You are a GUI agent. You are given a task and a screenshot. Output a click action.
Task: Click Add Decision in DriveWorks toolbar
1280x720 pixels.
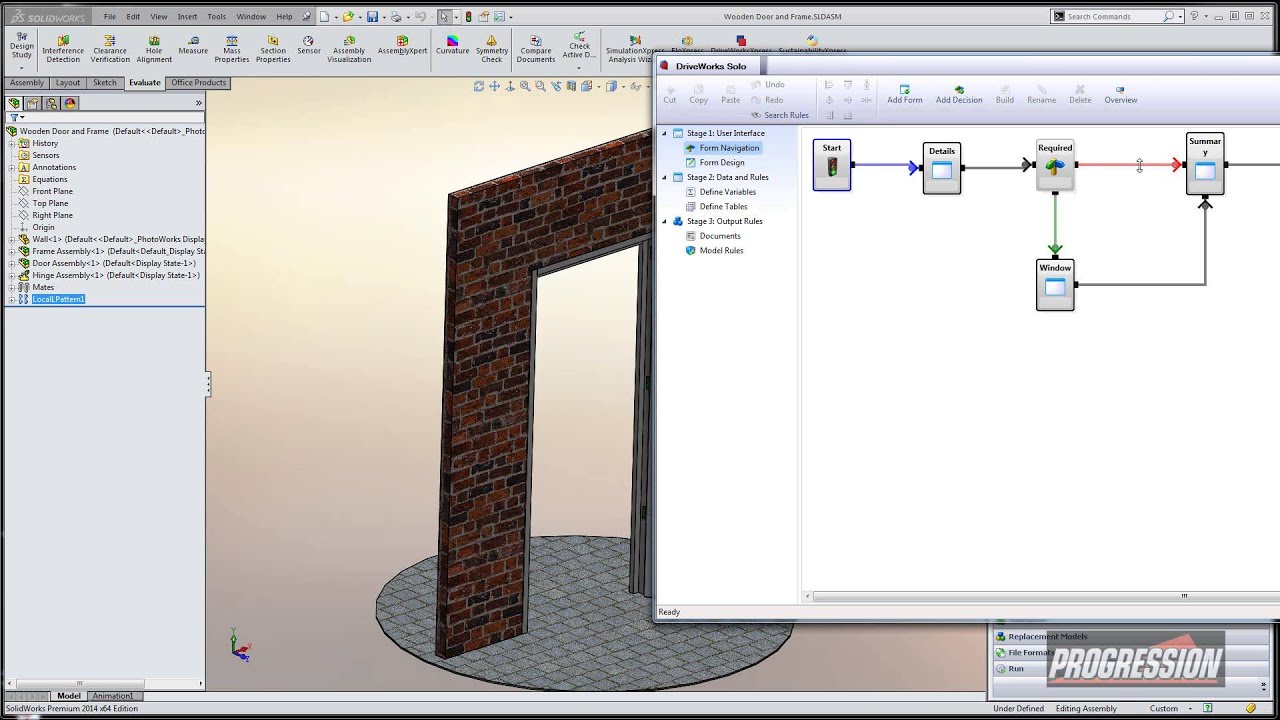pos(958,94)
